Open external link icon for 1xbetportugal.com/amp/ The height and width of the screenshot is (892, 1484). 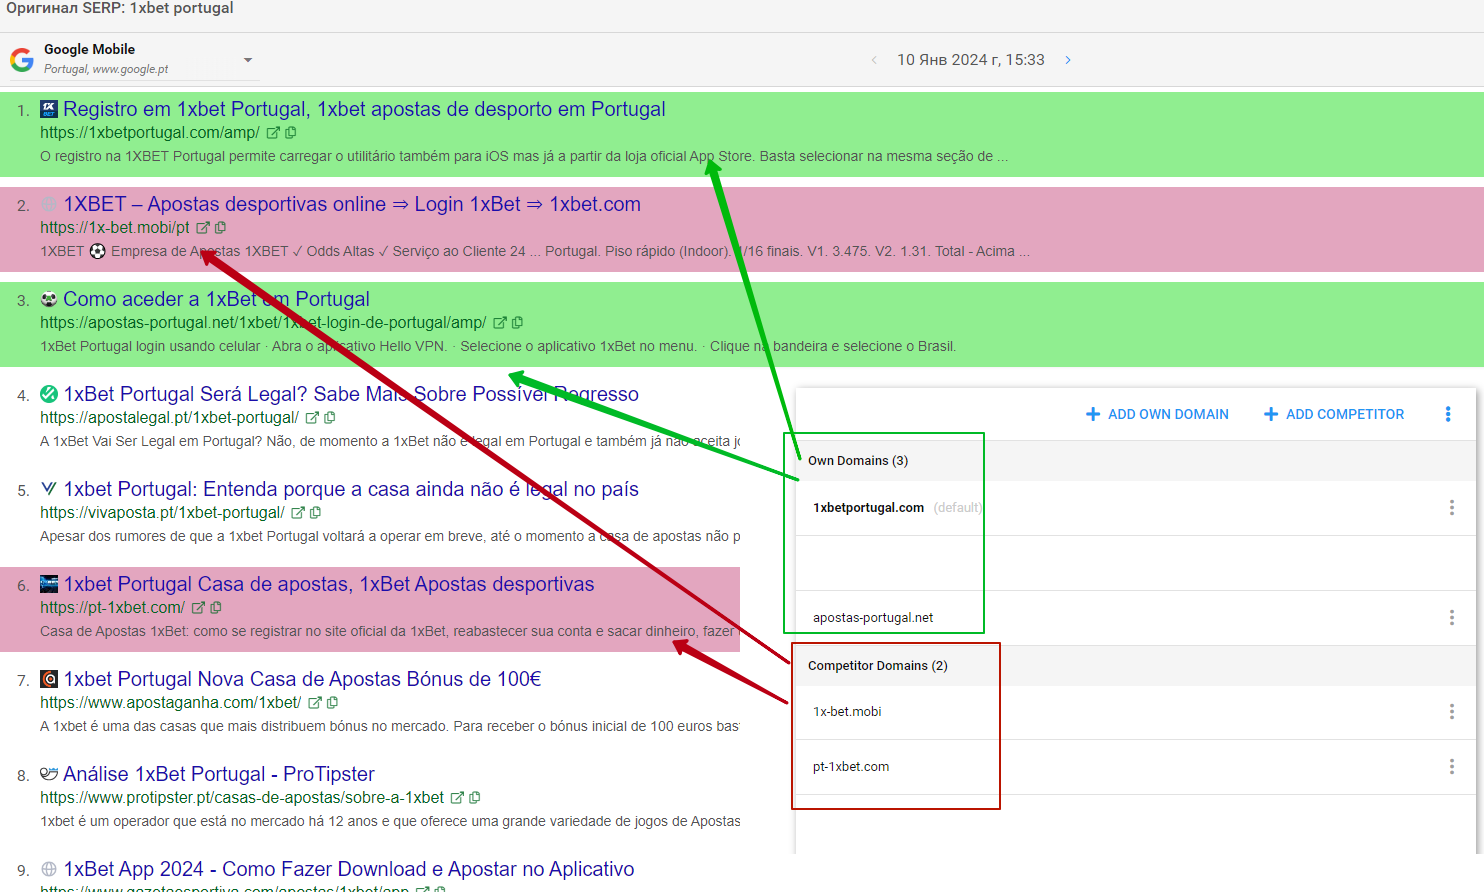(x=273, y=132)
